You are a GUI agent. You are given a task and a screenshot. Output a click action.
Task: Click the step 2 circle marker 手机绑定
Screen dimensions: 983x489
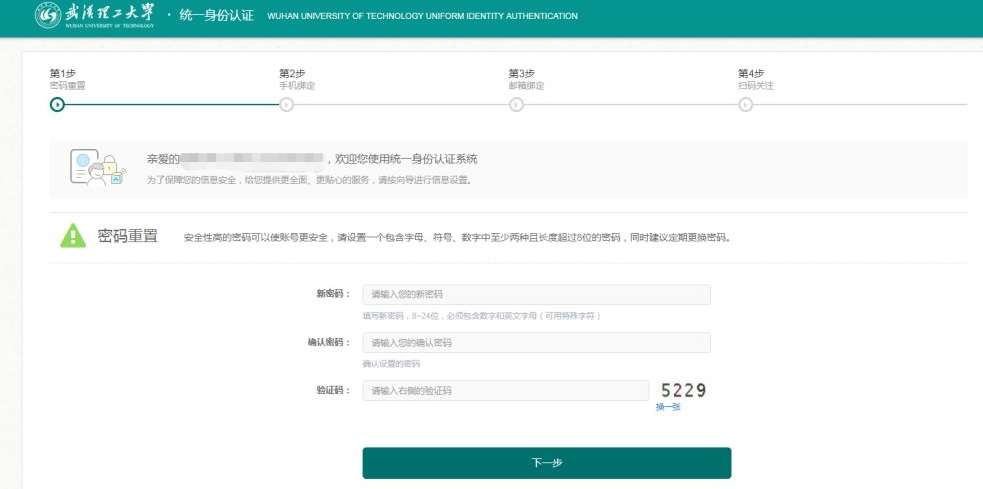286,105
